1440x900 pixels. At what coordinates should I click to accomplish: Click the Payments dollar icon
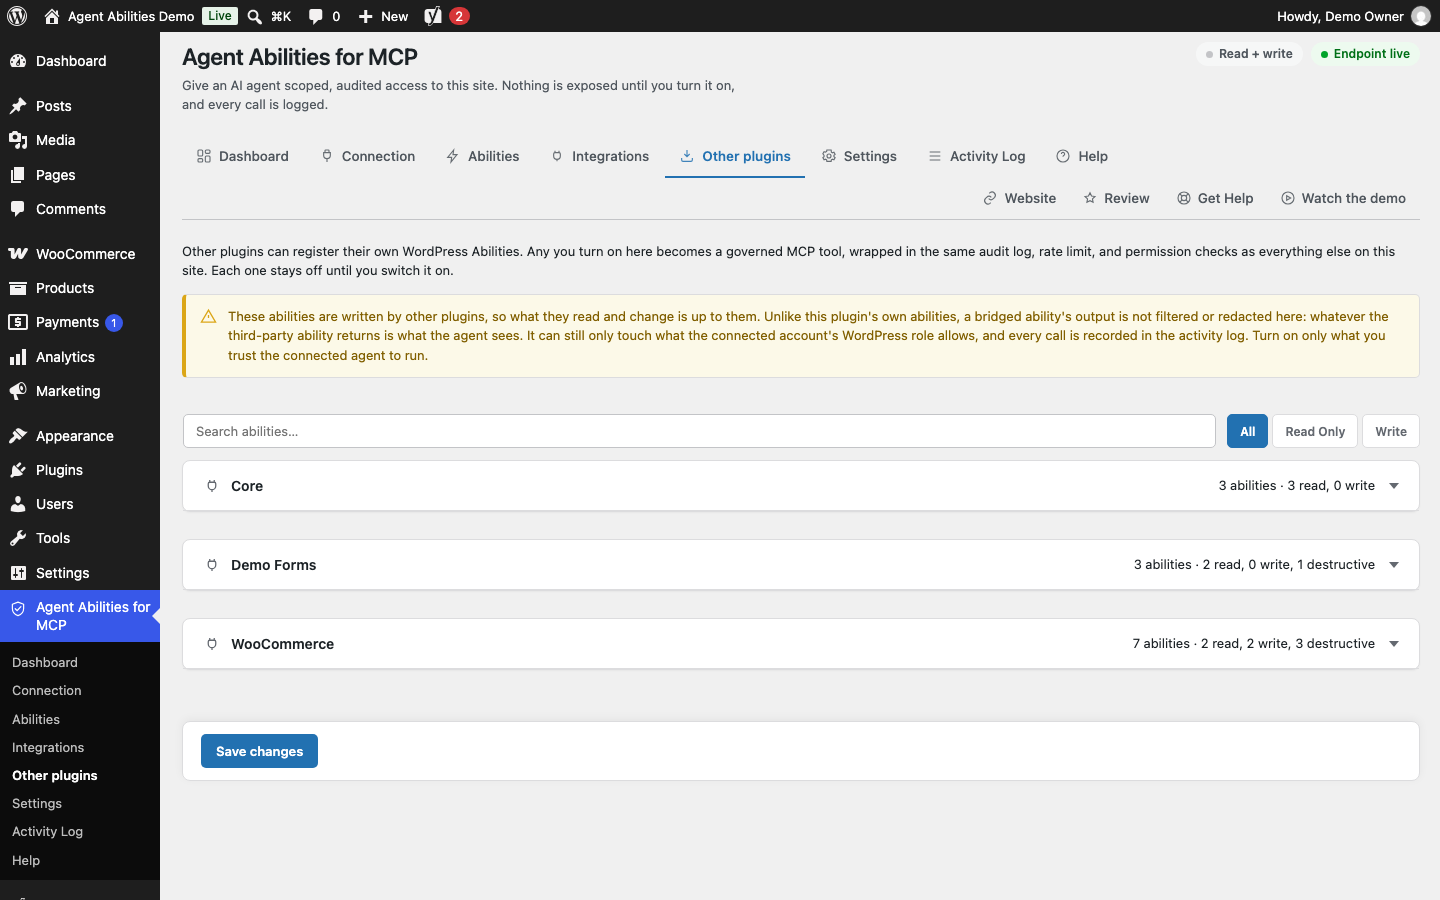tap(18, 322)
